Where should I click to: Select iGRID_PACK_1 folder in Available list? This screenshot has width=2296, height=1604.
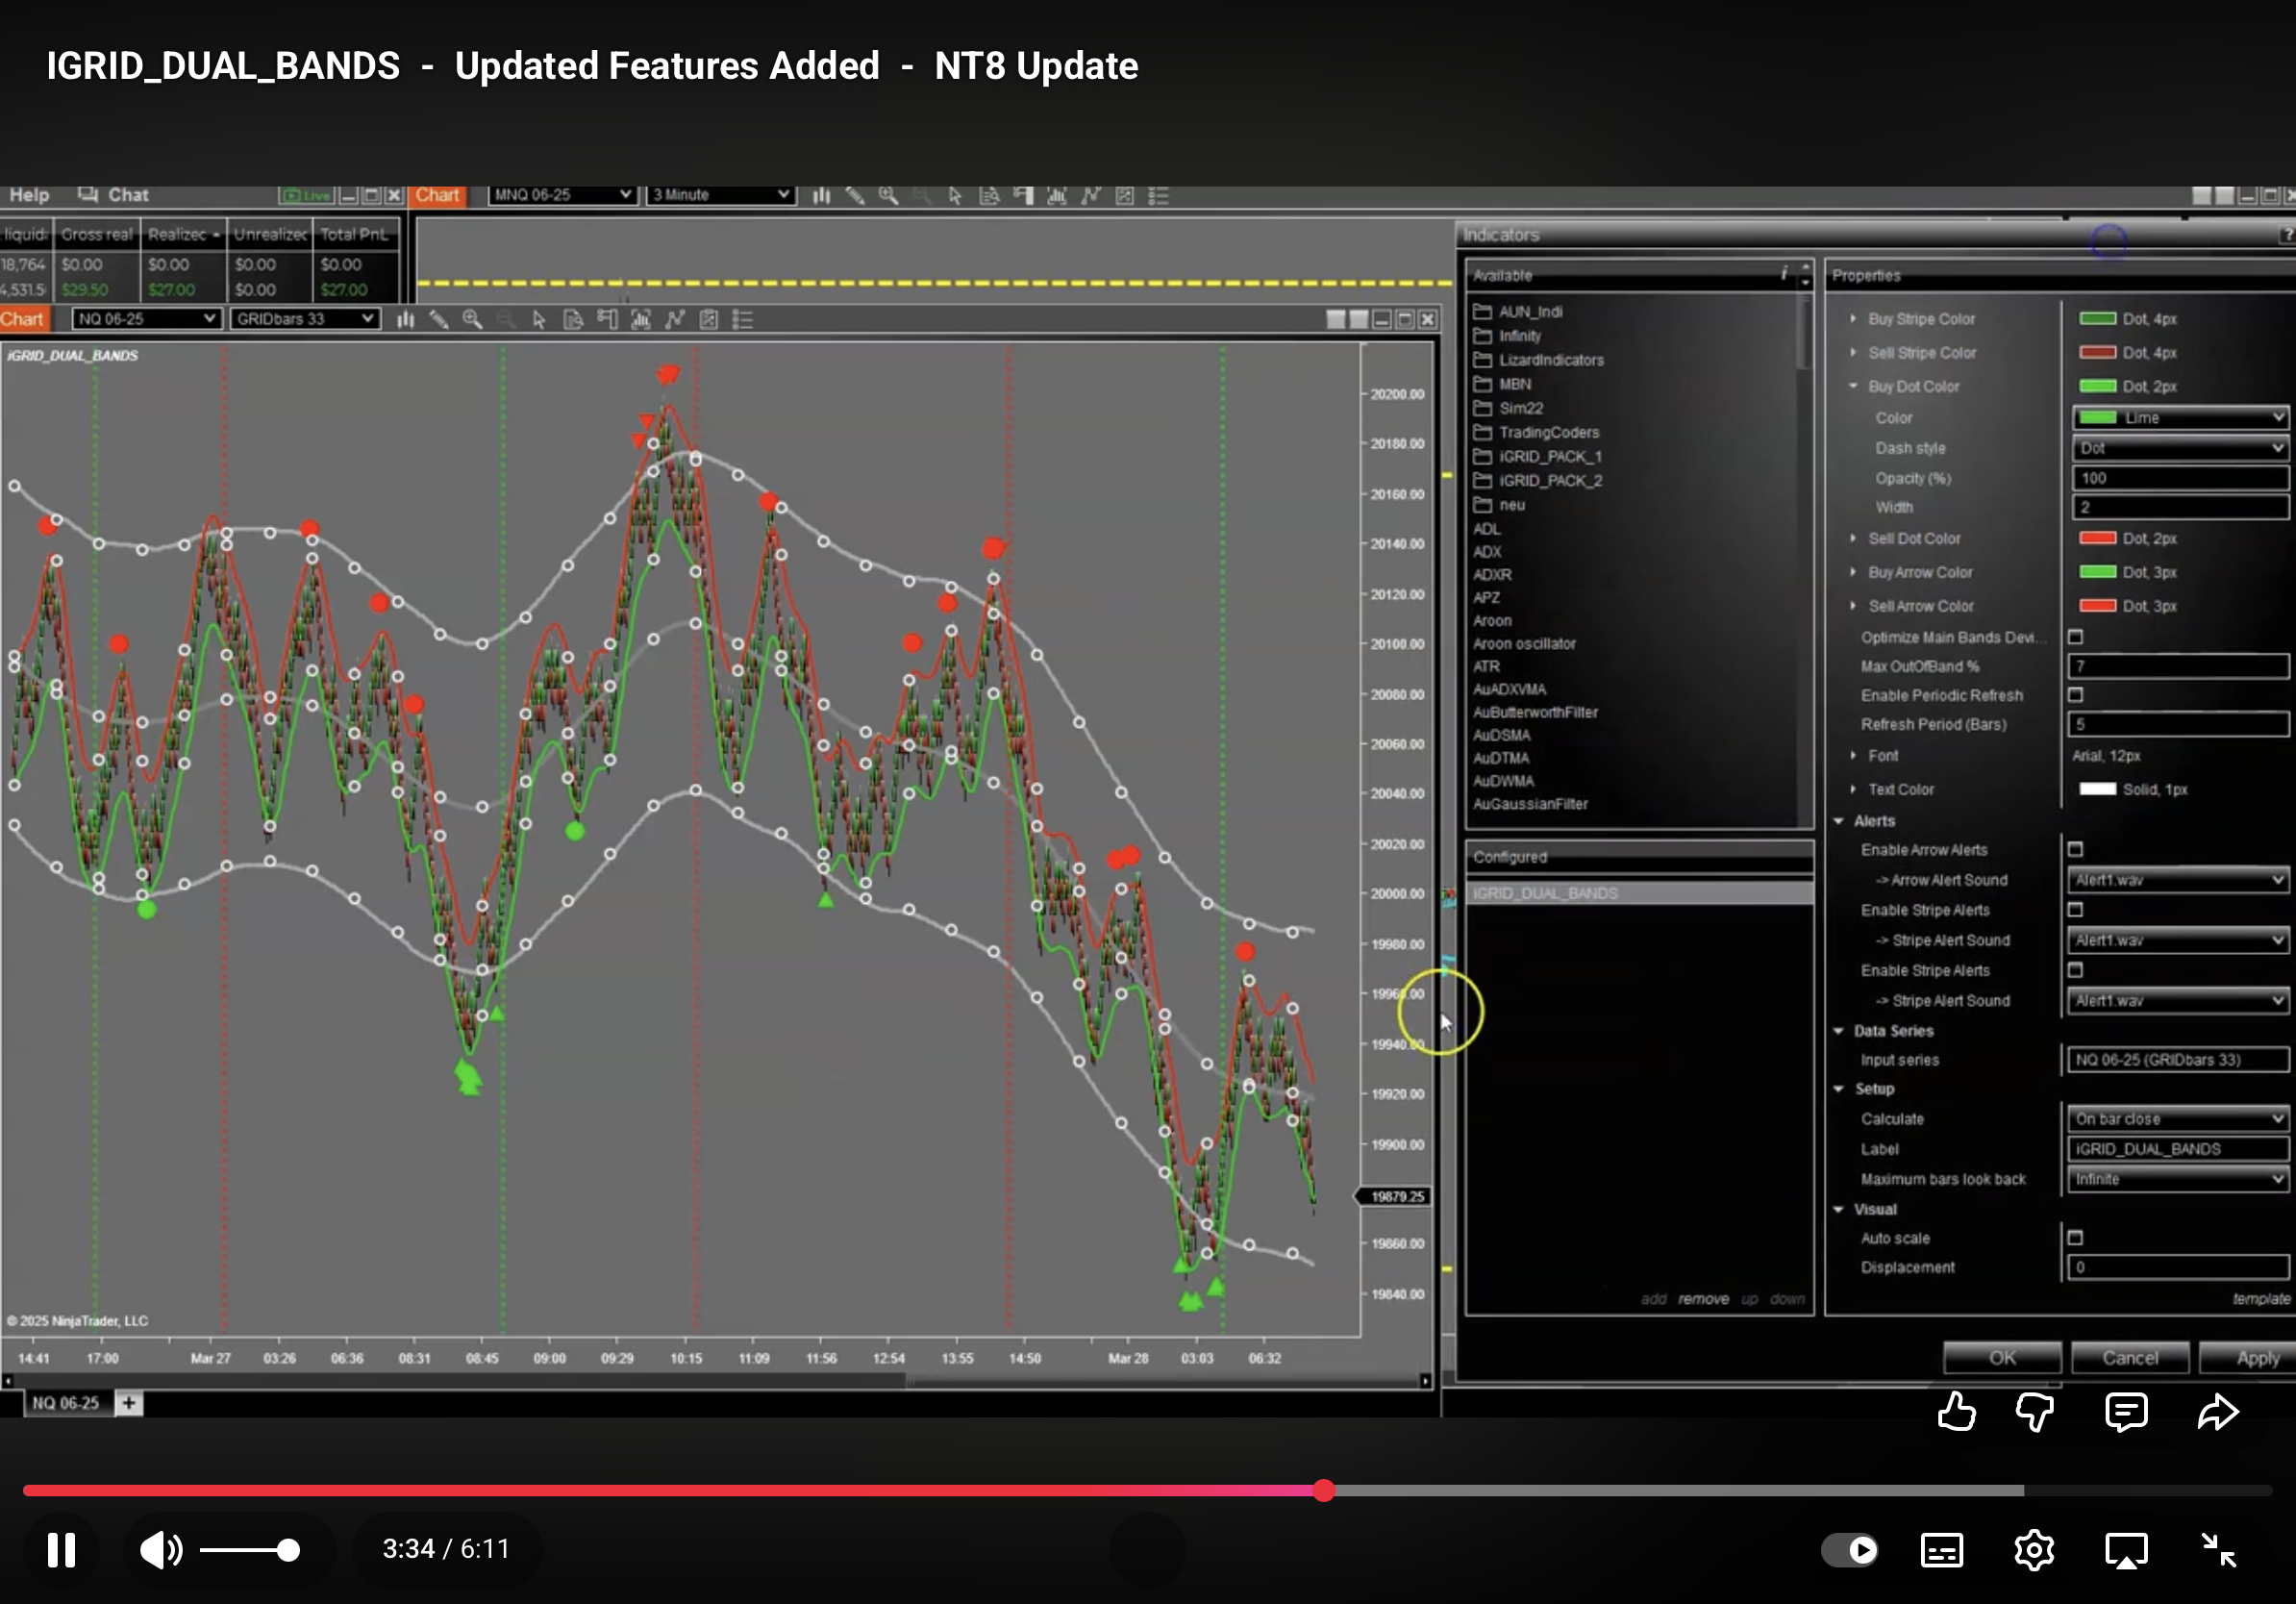tap(1549, 456)
